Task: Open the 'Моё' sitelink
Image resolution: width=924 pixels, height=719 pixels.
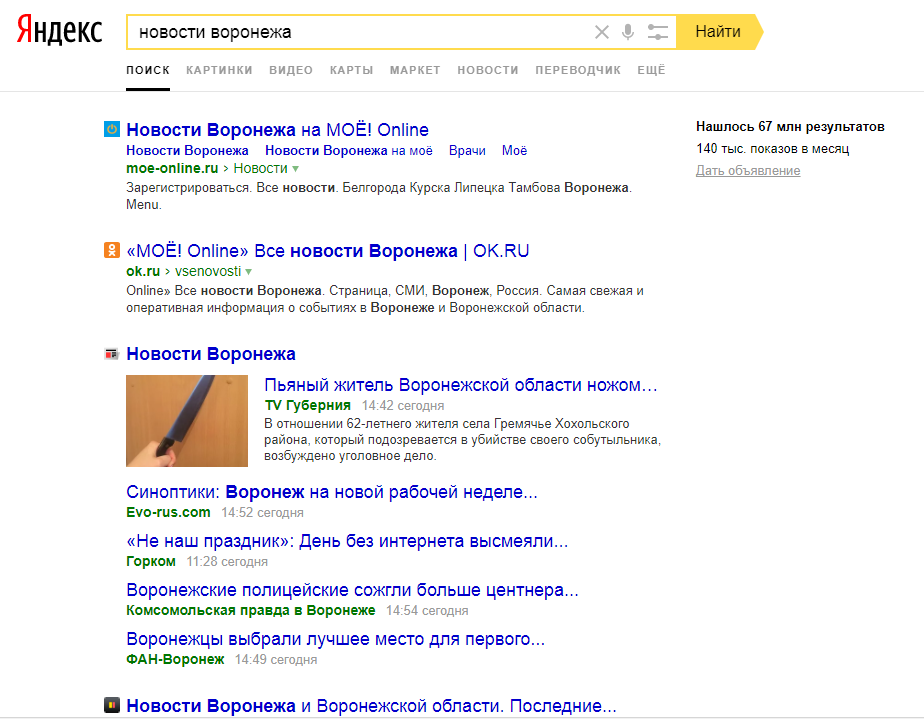Action: point(514,151)
